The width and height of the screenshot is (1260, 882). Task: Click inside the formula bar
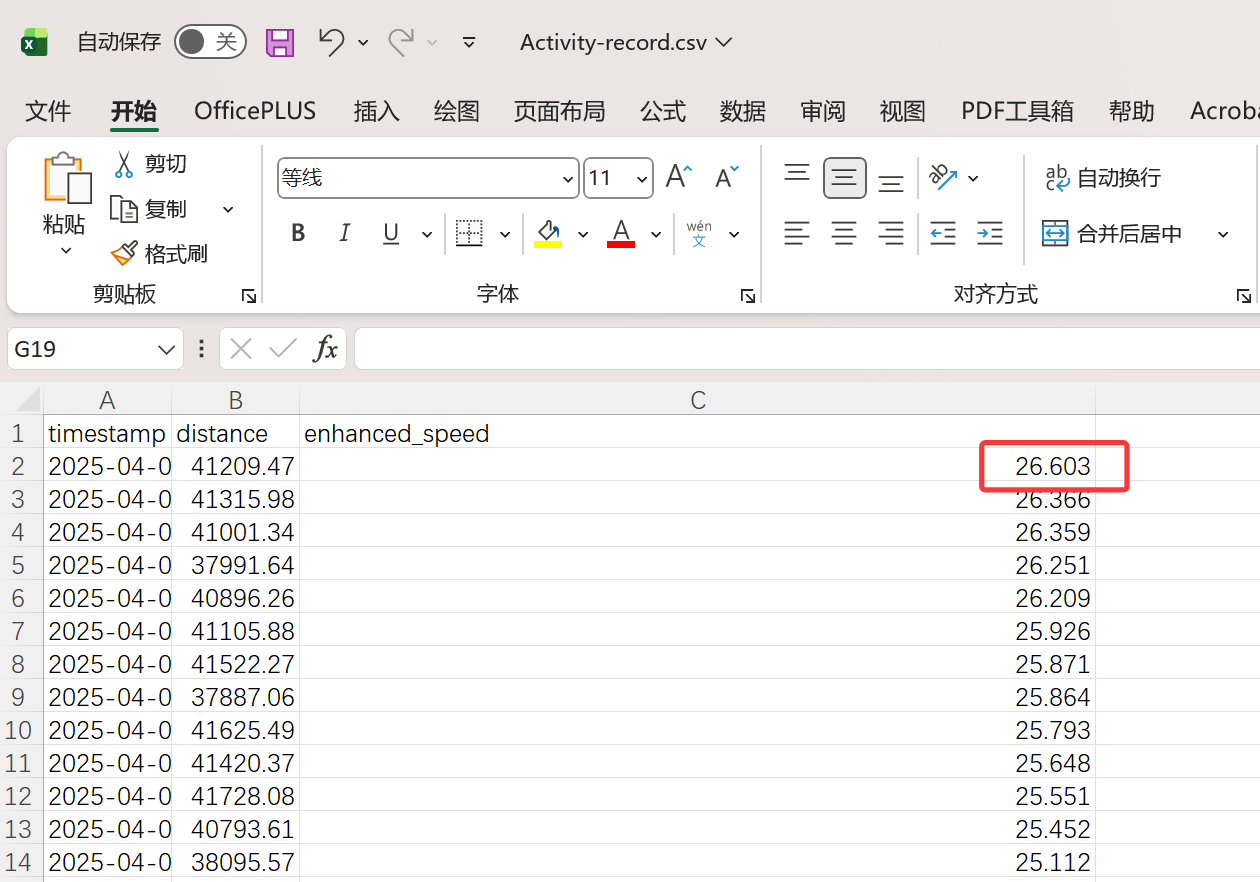pyautogui.click(x=806, y=349)
